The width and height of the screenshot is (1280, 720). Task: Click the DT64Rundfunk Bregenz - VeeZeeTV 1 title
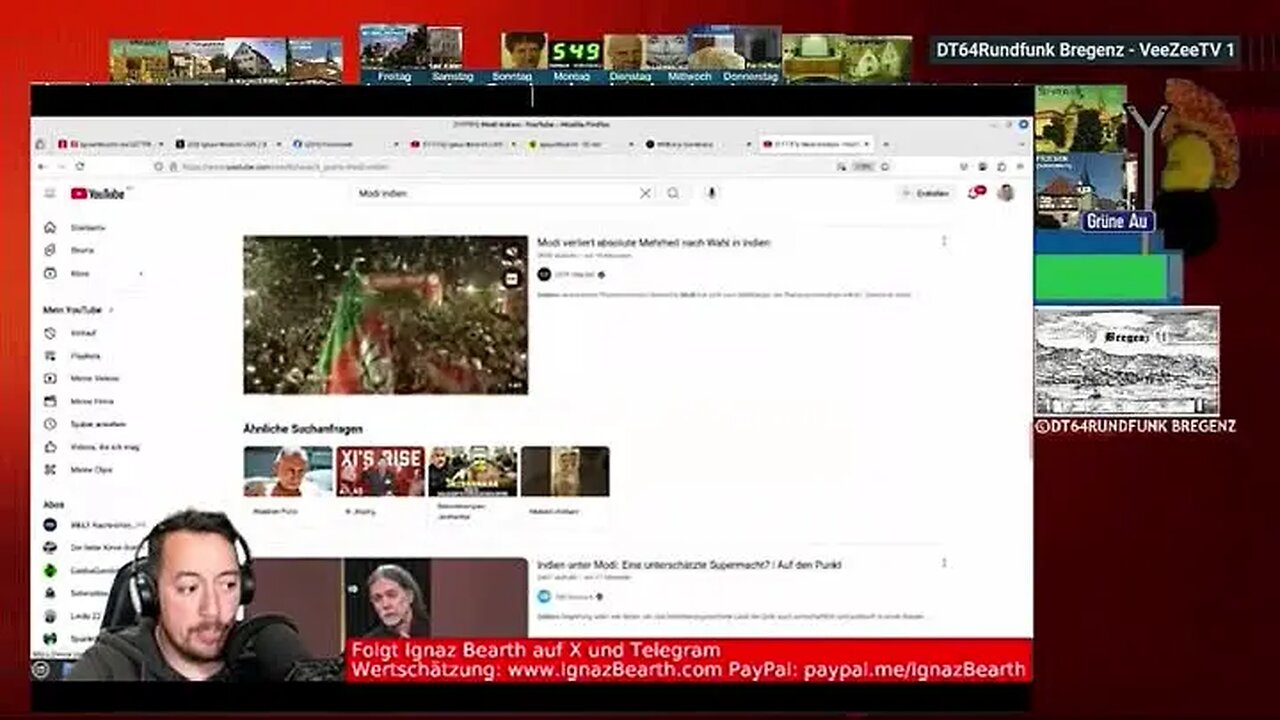click(x=1085, y=50)
